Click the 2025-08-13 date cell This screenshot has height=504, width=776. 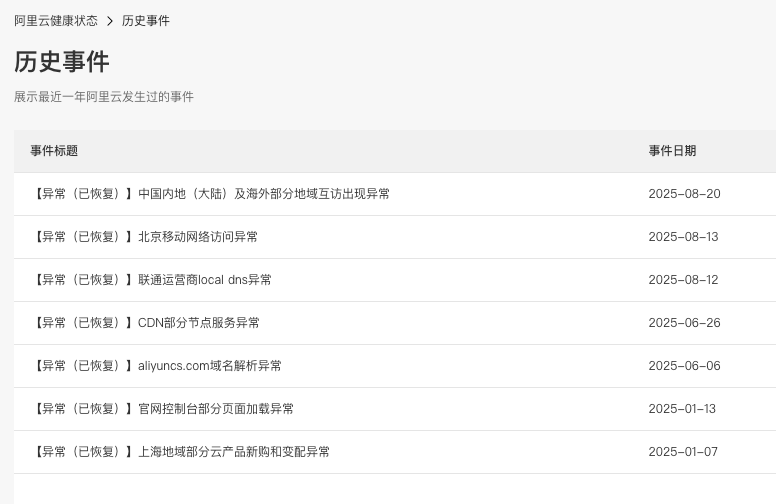683,237
